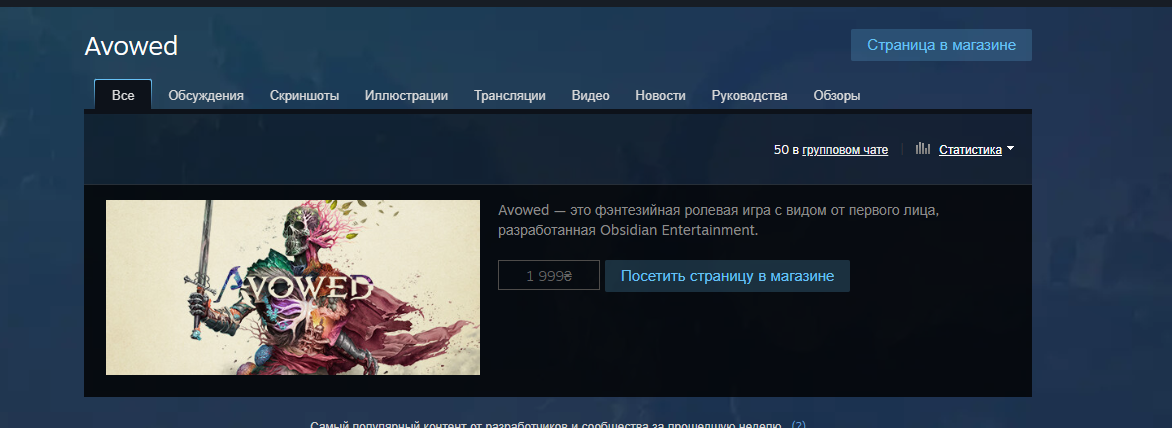
Task: Open the Новости tab
Action: (x=661, y=96)
